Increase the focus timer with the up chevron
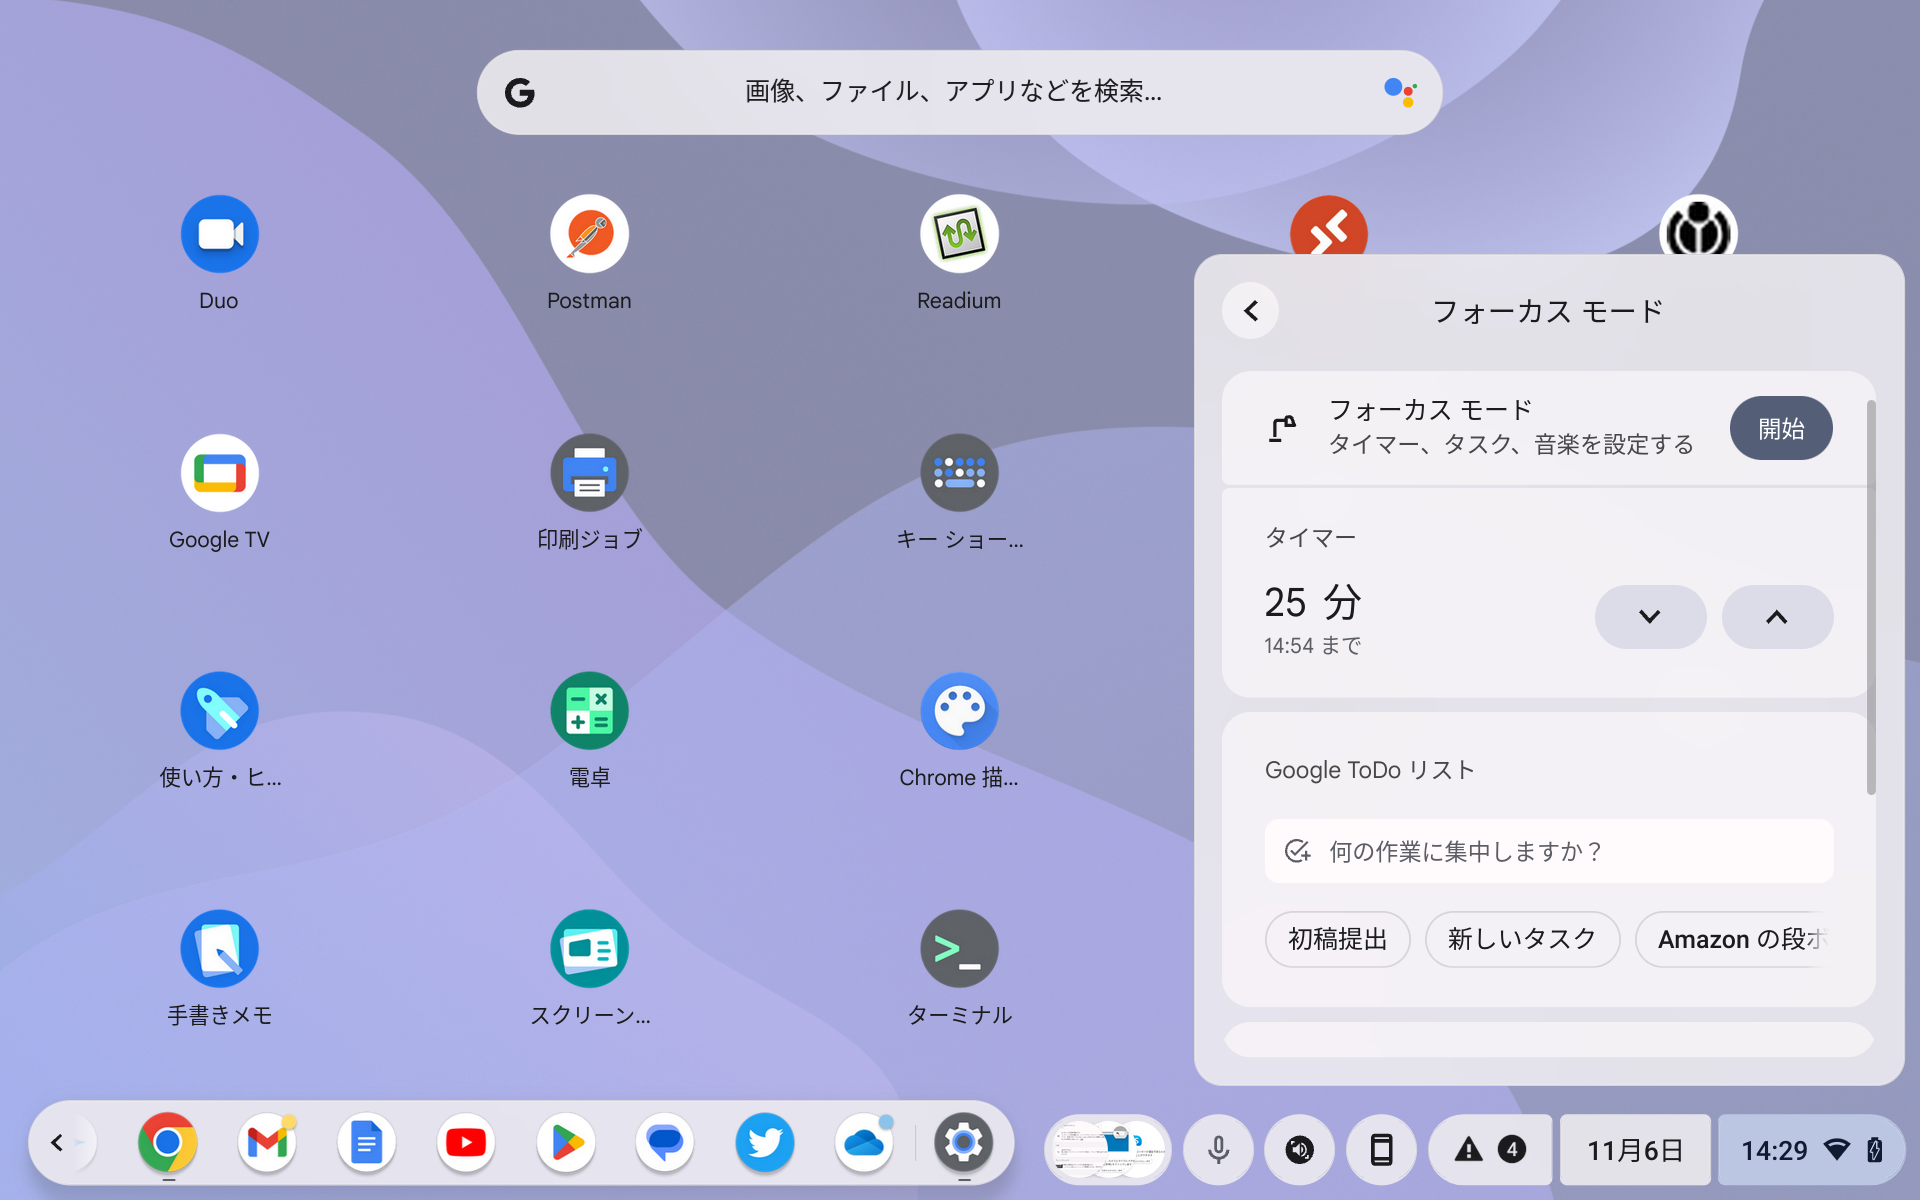The width and height of the screenshot is (1920, 1200). tap(1777, 617)
